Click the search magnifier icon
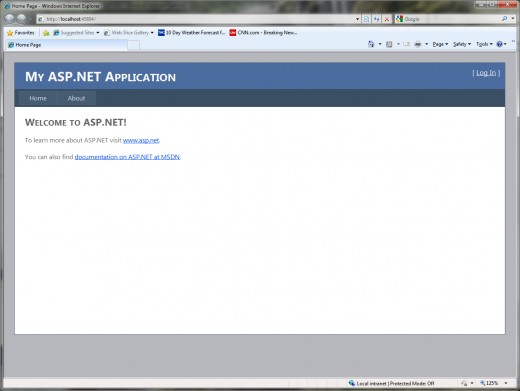 (505, 19)
